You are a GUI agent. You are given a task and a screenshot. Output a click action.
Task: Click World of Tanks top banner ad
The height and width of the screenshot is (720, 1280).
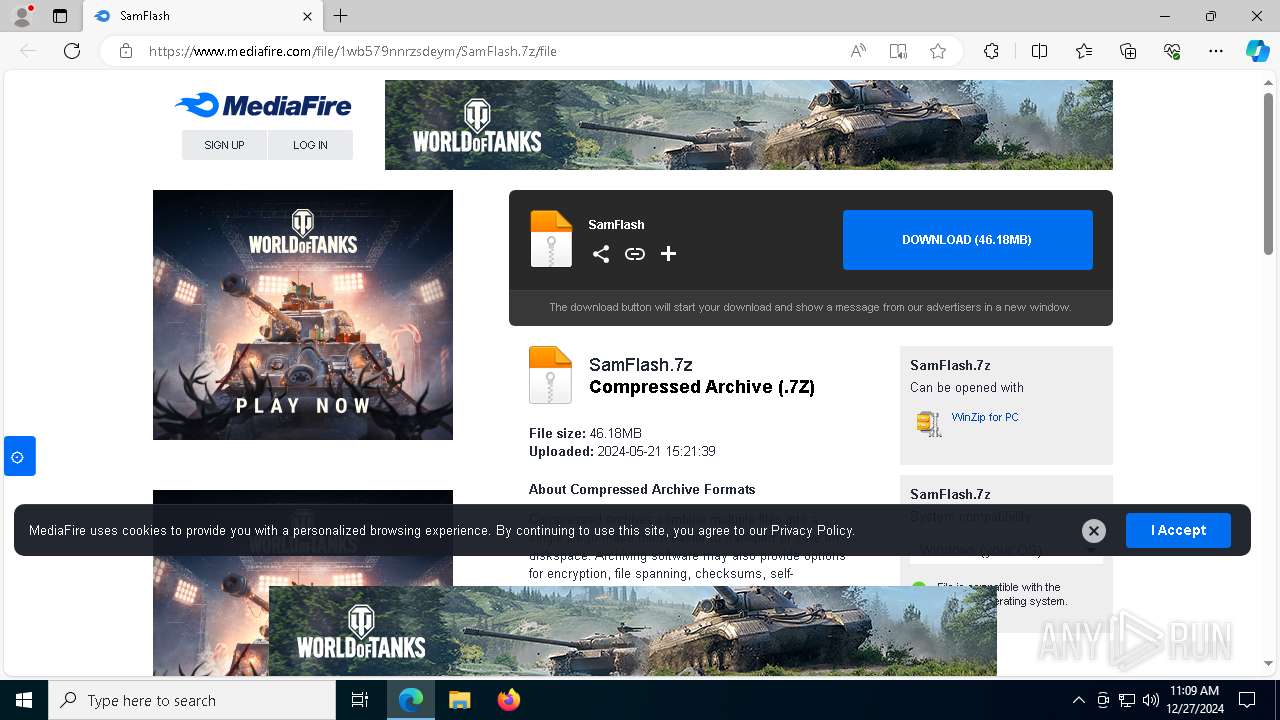[748, 125]
